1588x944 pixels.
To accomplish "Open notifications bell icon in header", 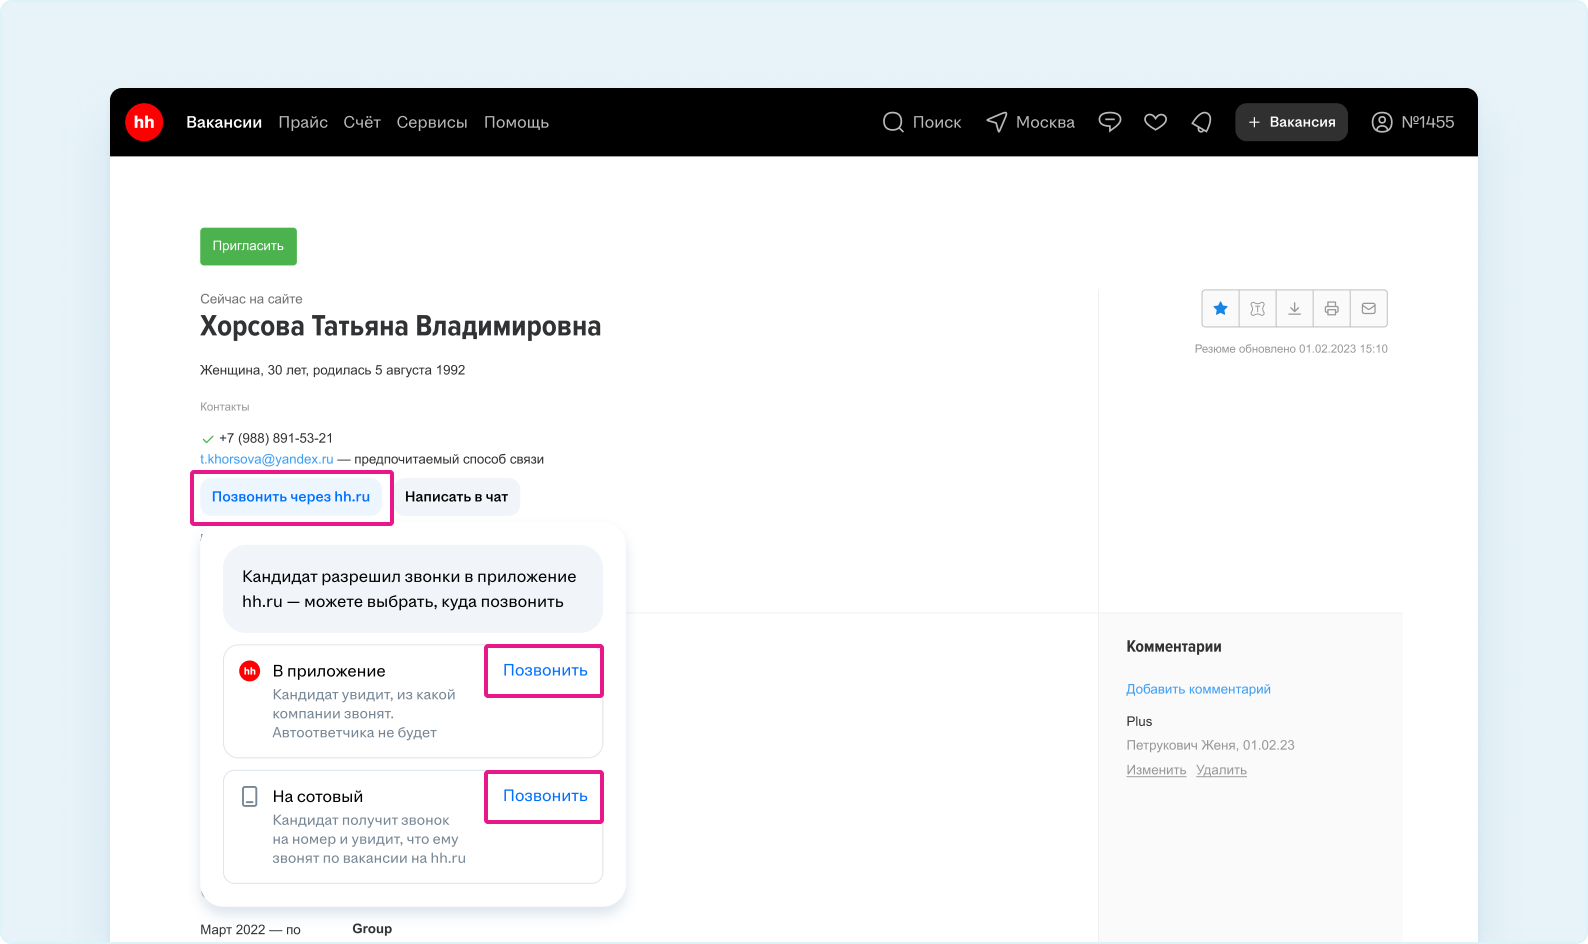I will [1202, 122].
